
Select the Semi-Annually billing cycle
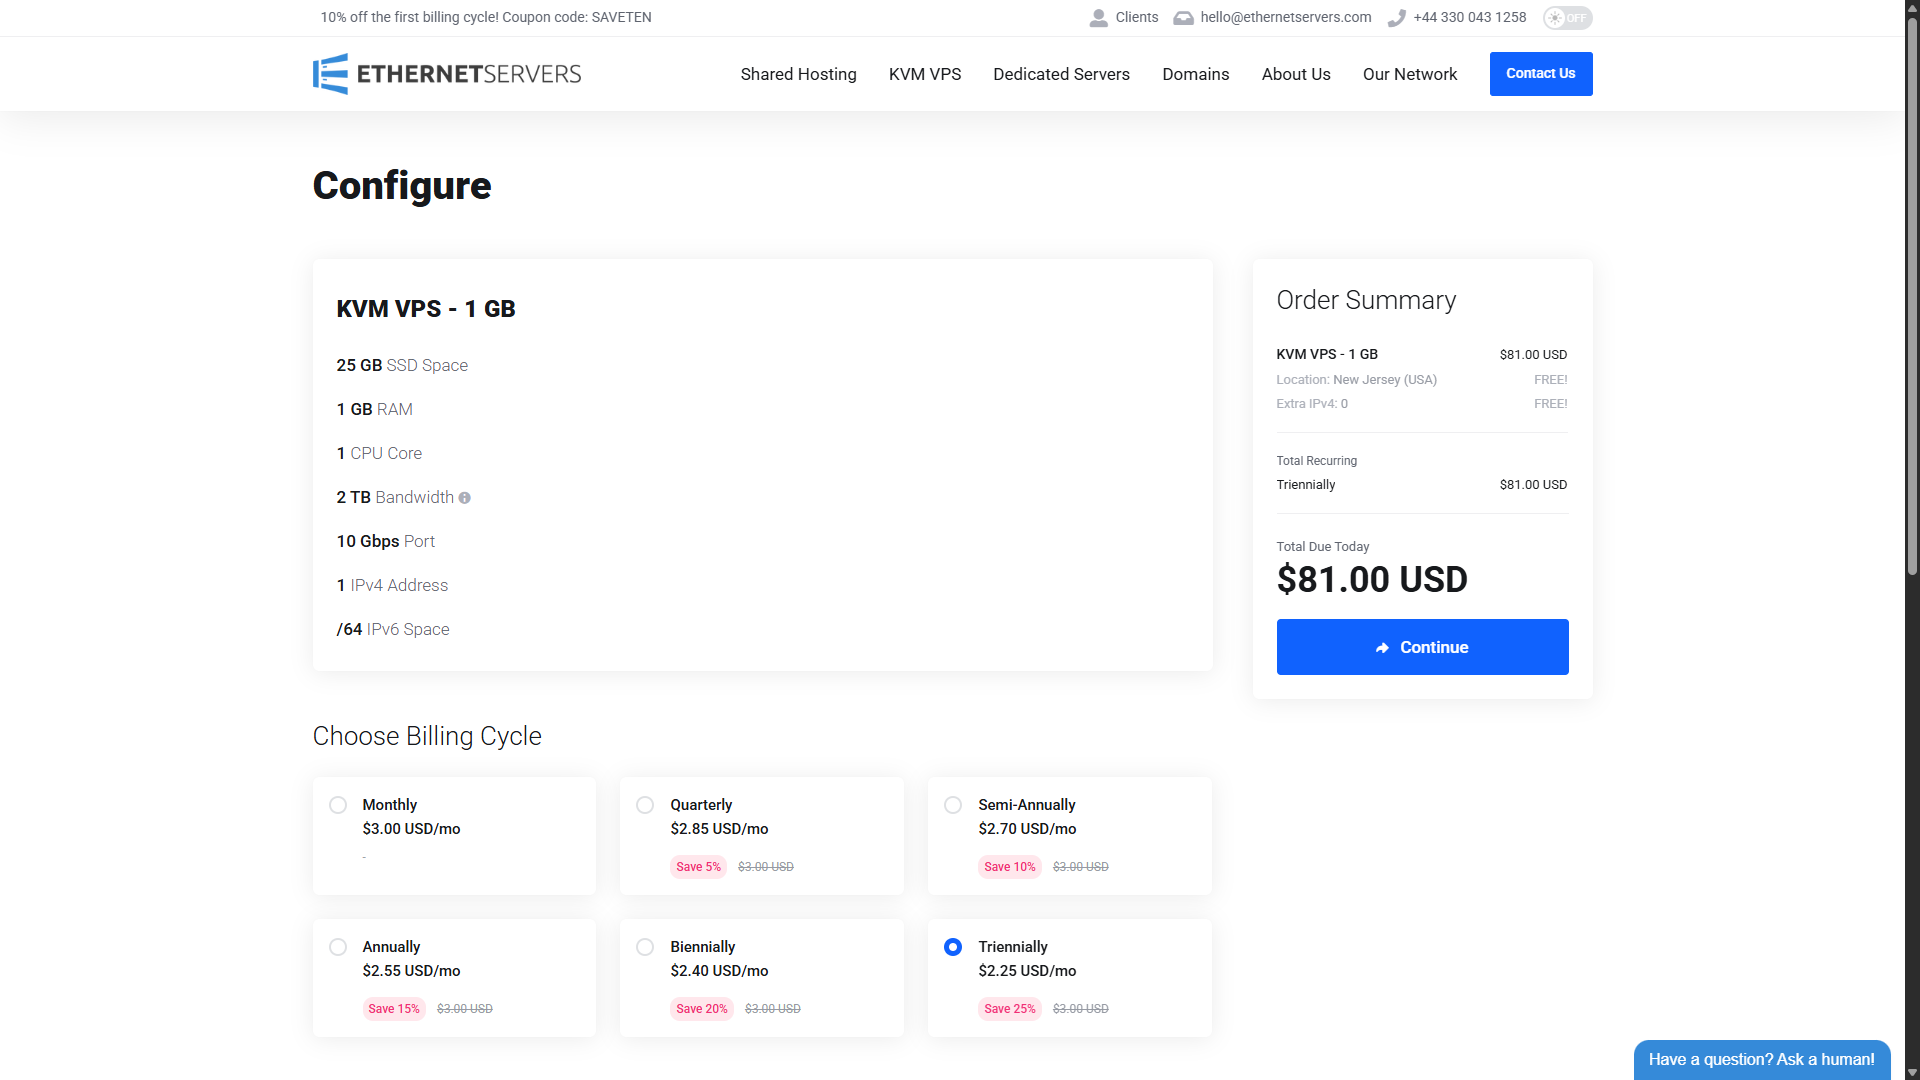pyautogui.click(x=953, y=805)
